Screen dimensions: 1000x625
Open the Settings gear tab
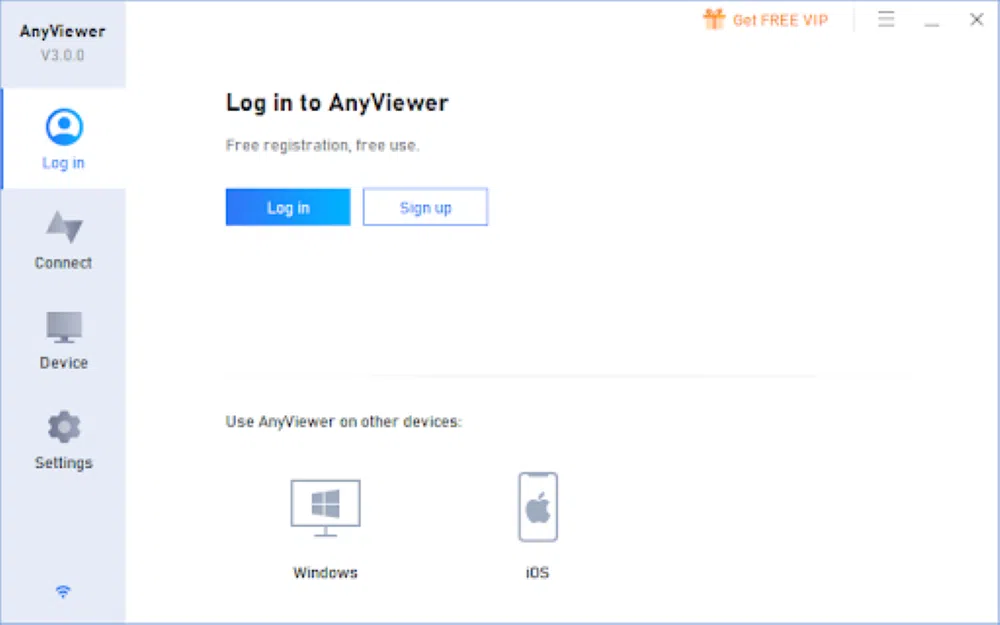coord(63,440)
